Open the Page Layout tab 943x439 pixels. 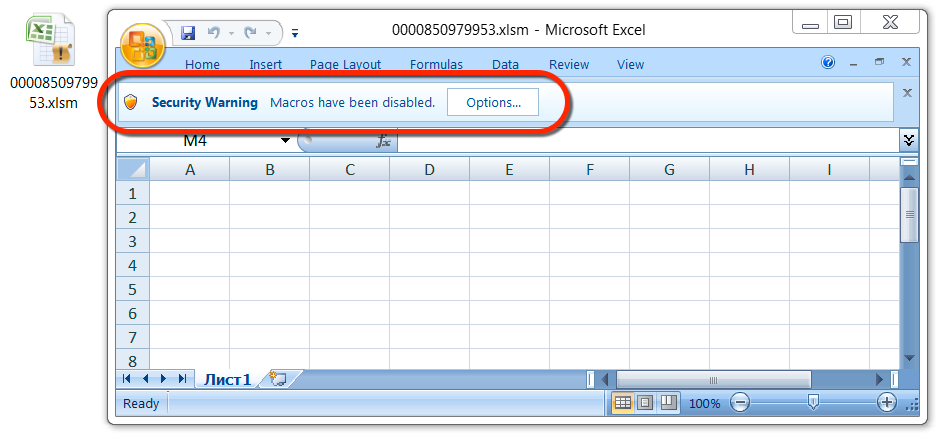[x=345, y=64]
